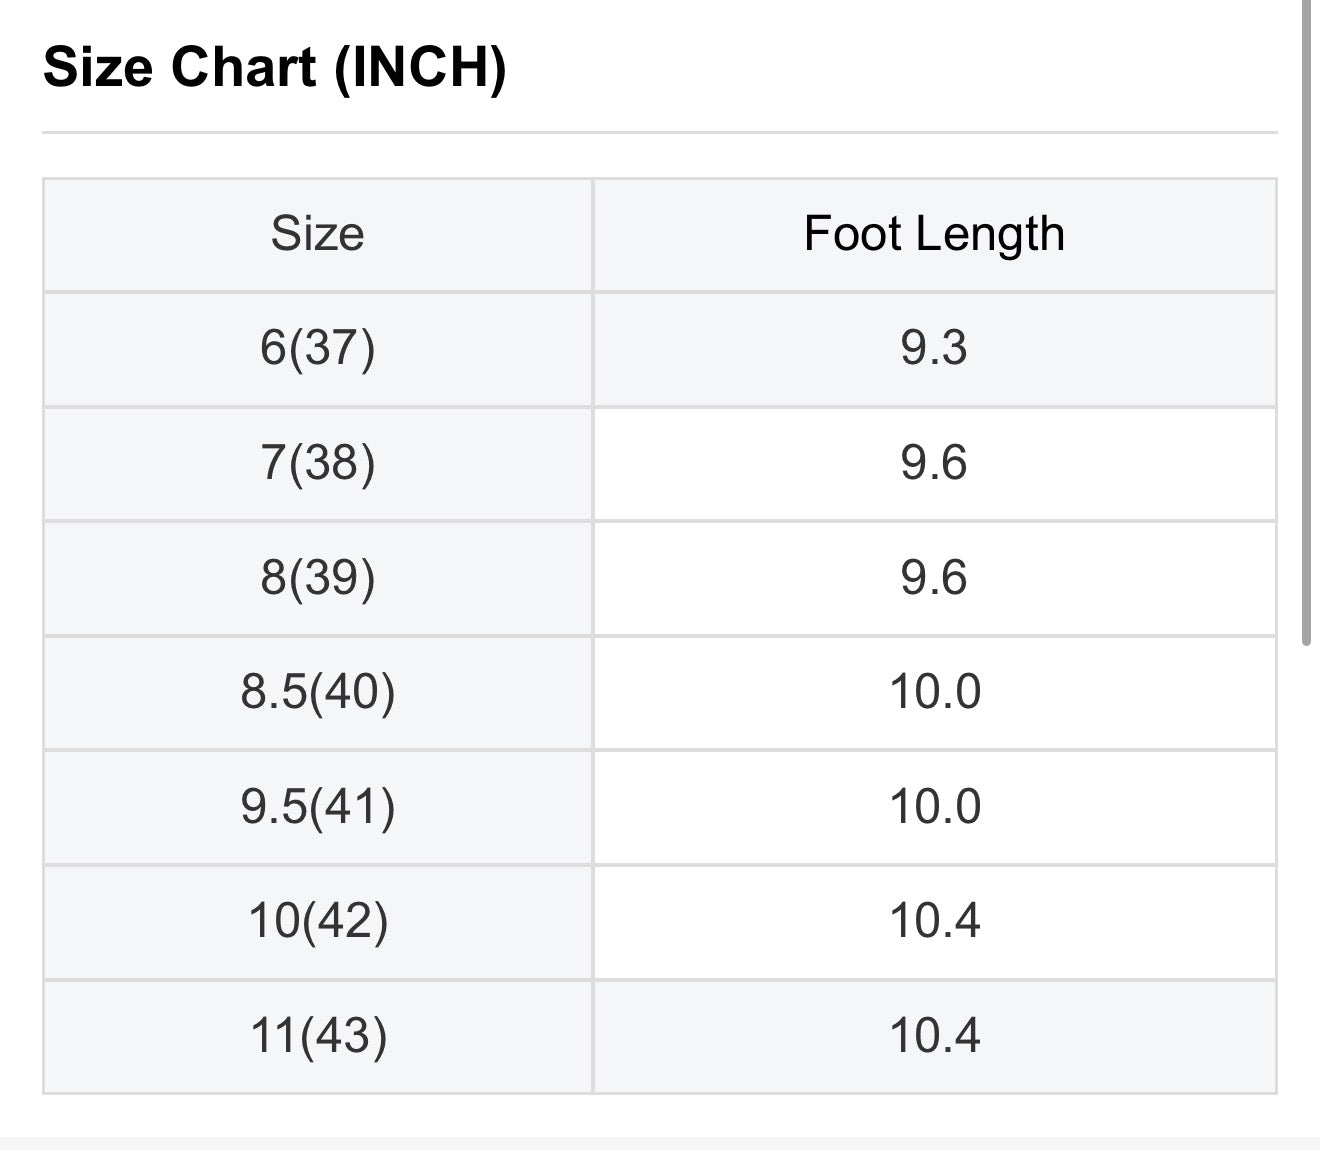
Task: Click foot length 10.0 for size 9.5(41)
Action: [x=934, y=806]
